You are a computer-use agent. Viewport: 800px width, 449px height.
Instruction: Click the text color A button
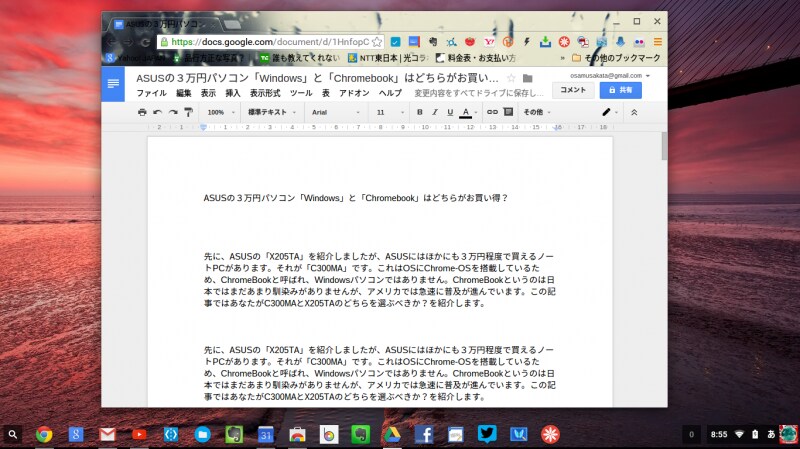(x=466, y=112)
